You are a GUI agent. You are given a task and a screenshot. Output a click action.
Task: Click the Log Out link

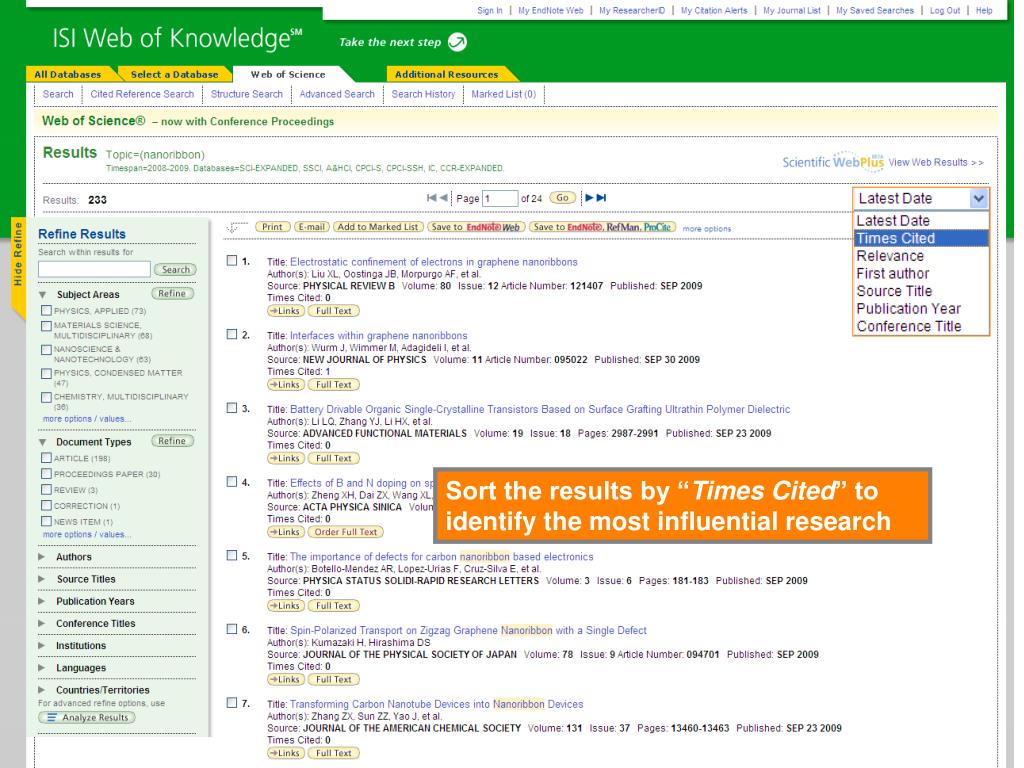pos(945,10)
